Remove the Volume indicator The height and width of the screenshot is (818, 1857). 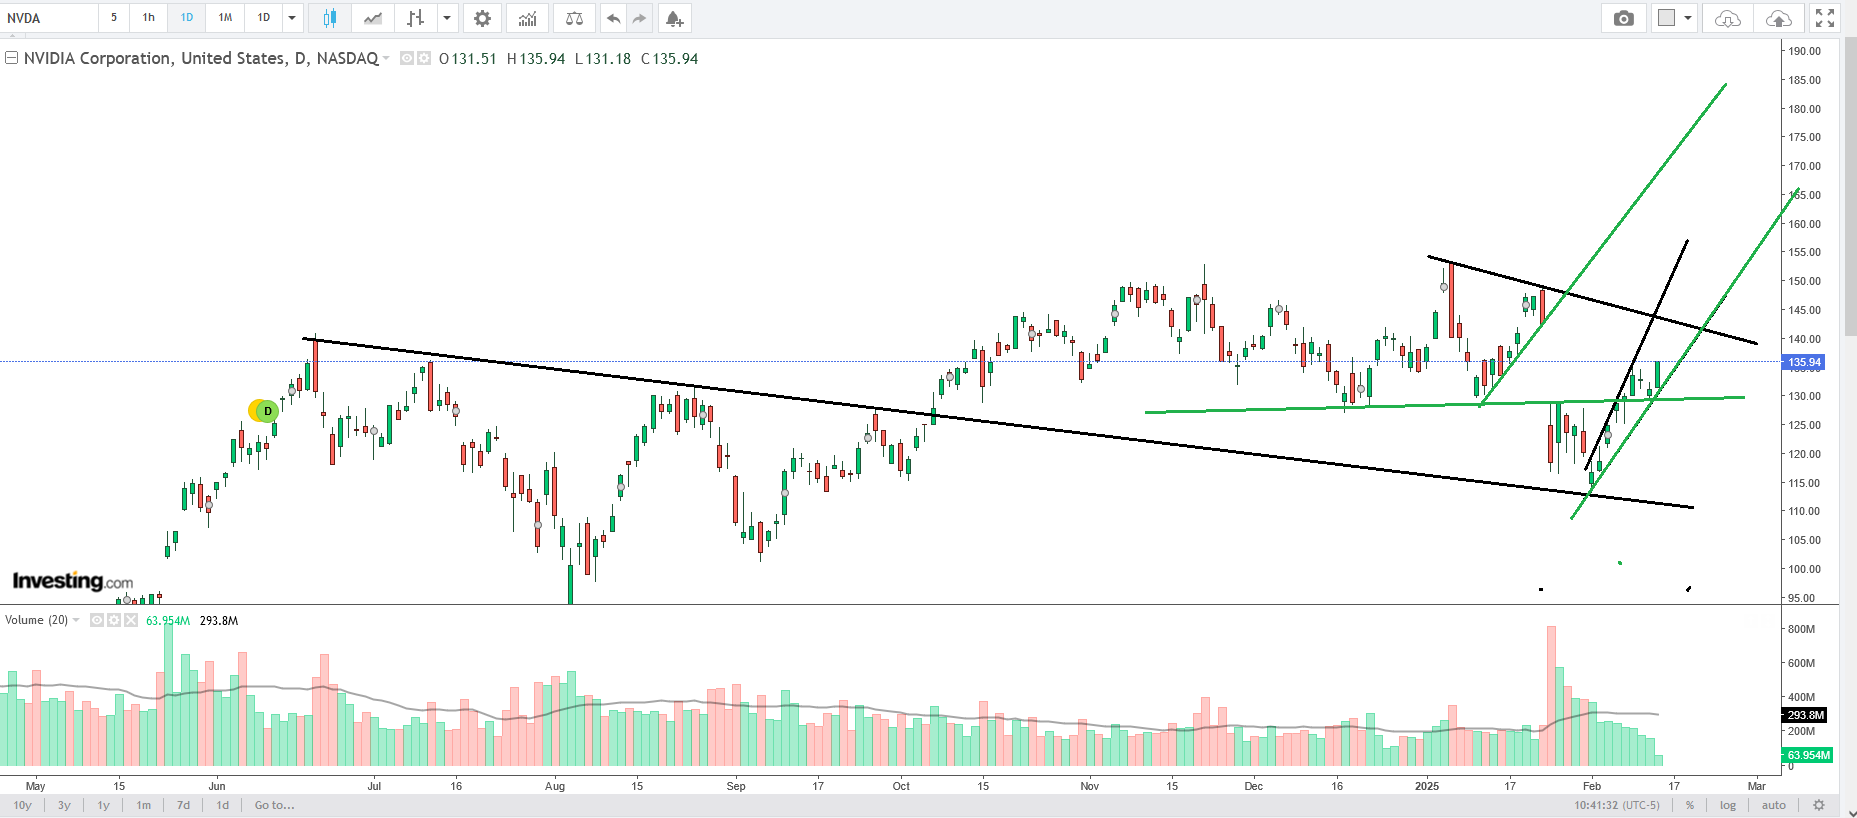(131, 620)
